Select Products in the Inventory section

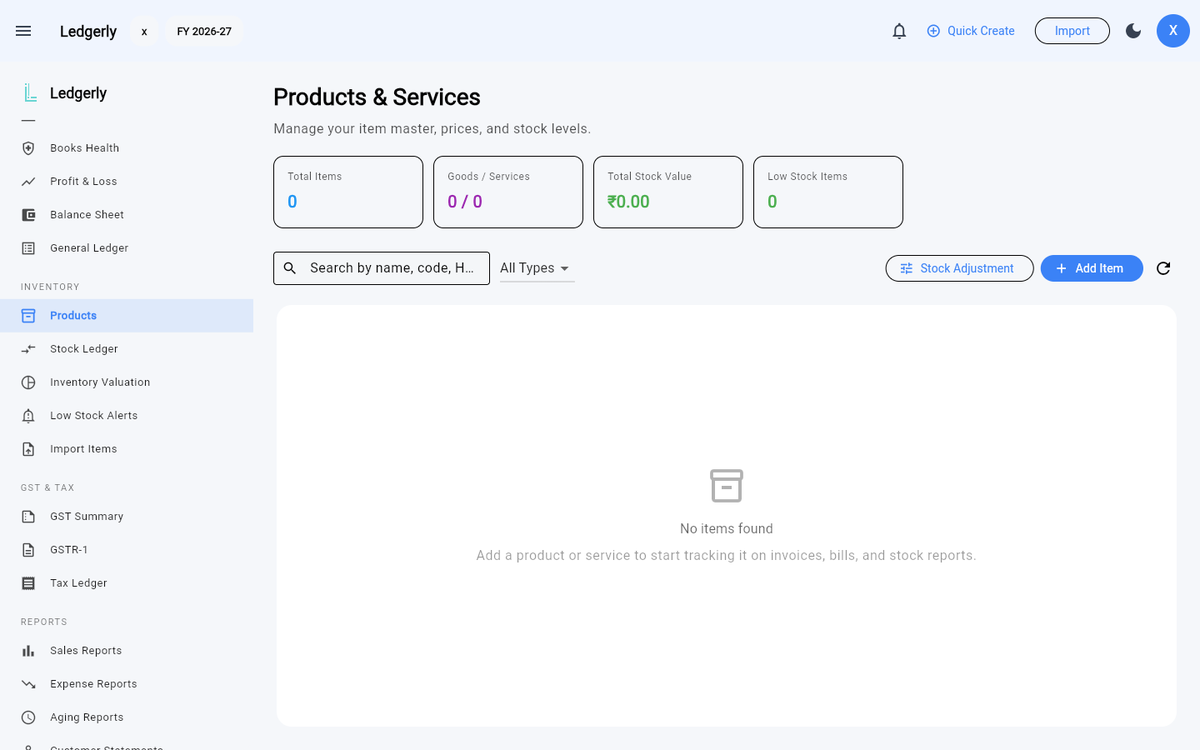point(126,315)
